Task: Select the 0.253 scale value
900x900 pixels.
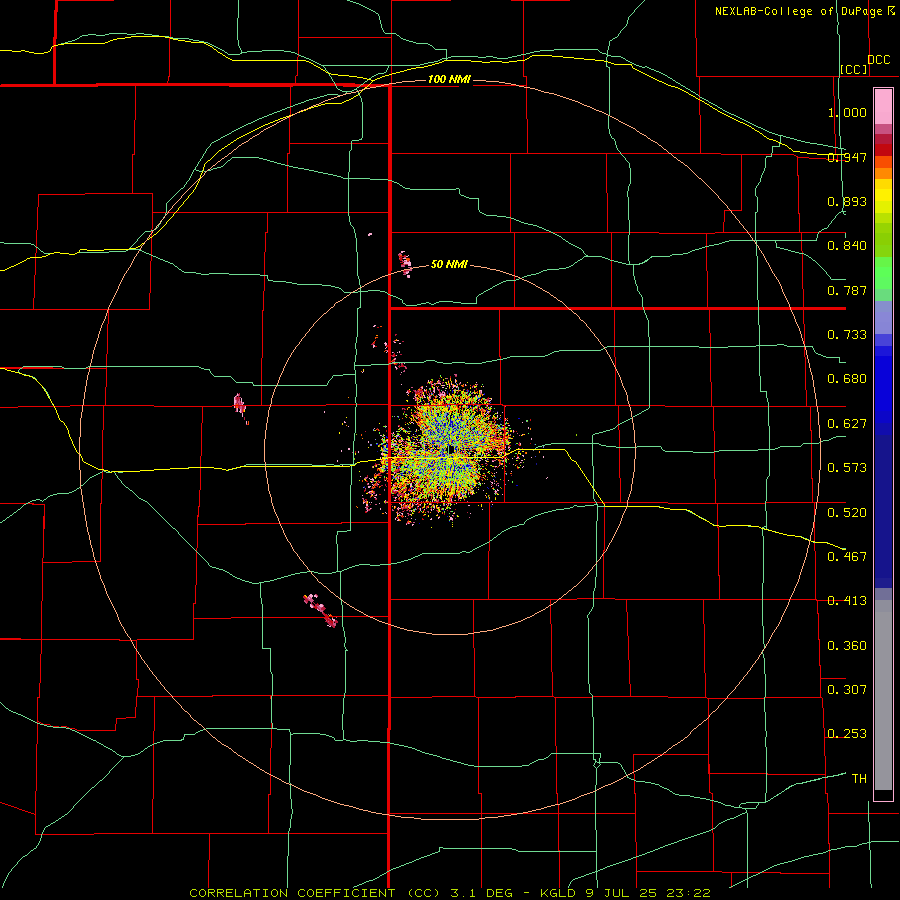Action: point(847,734)
